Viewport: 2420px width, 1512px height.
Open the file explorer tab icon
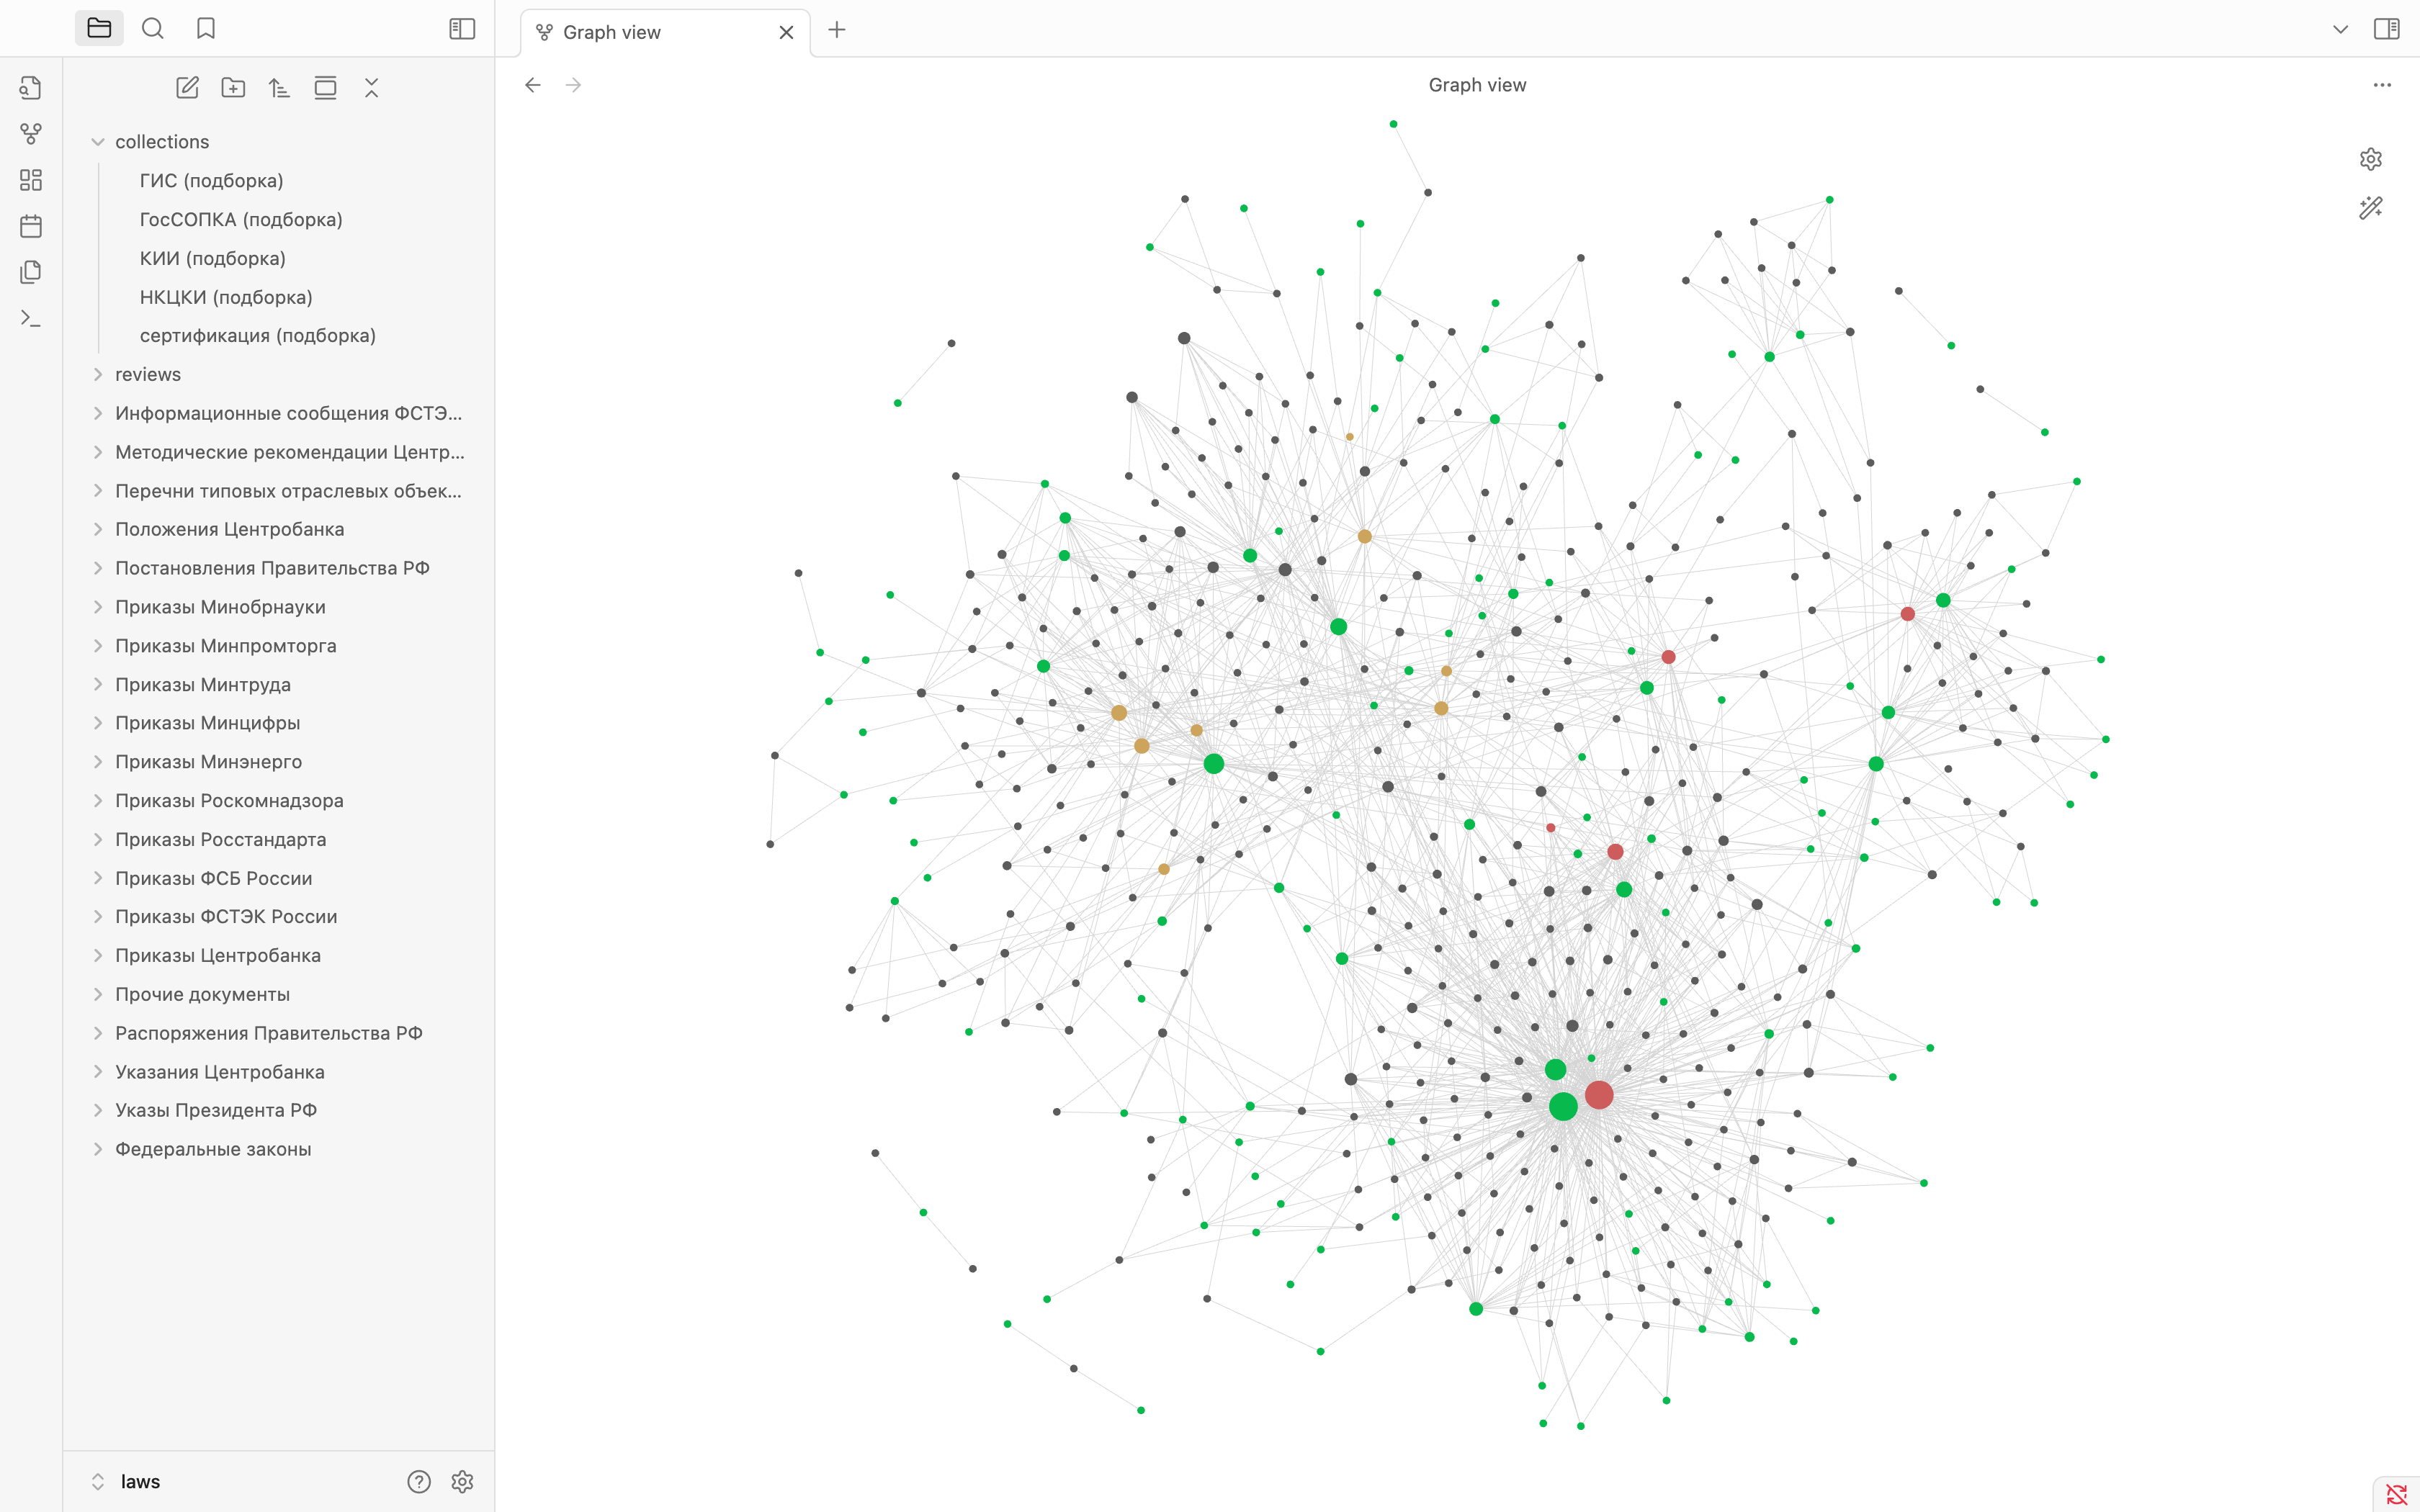[x=99, y=29]
